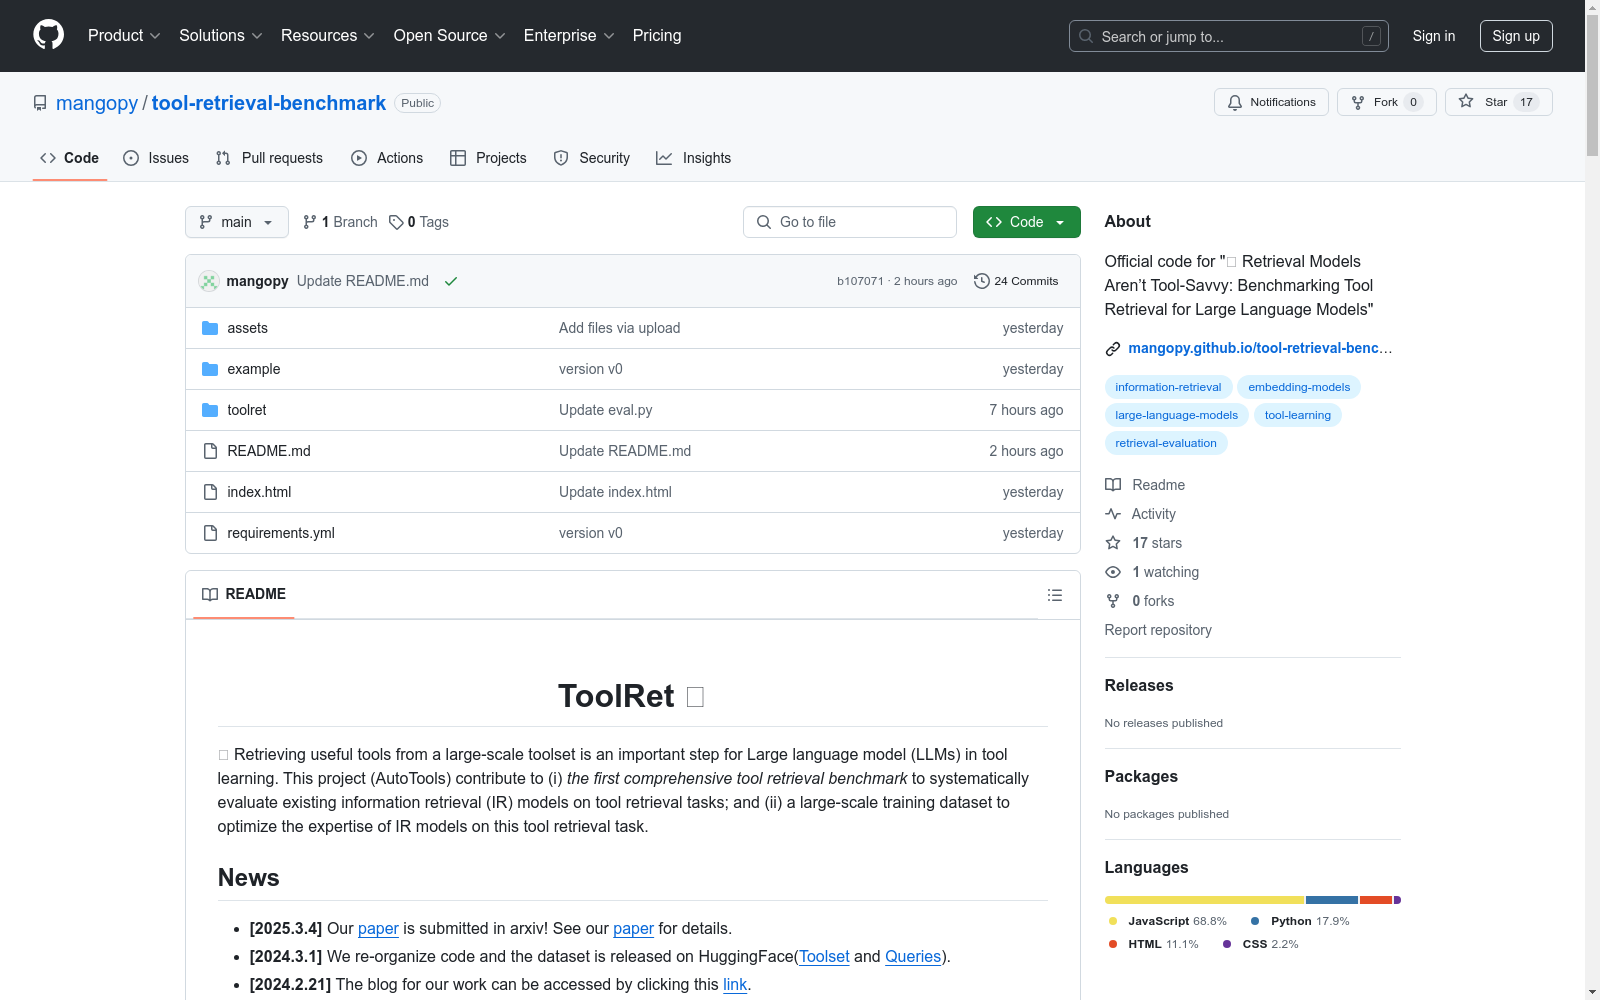Click the red HTML language bar segment
Image resolution: width=1600 pixels, height=1000 pixels.
click(1376, 900)
